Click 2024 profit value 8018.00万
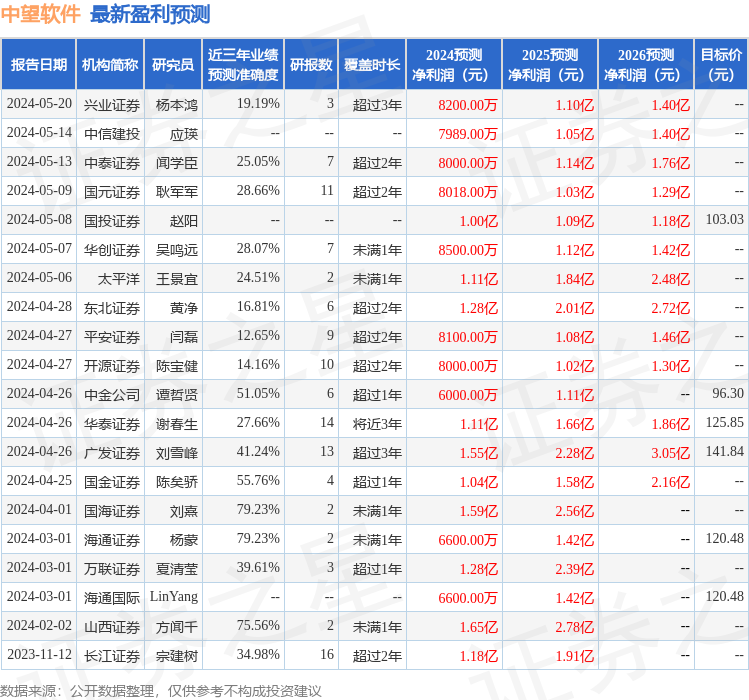 point(468,192)
